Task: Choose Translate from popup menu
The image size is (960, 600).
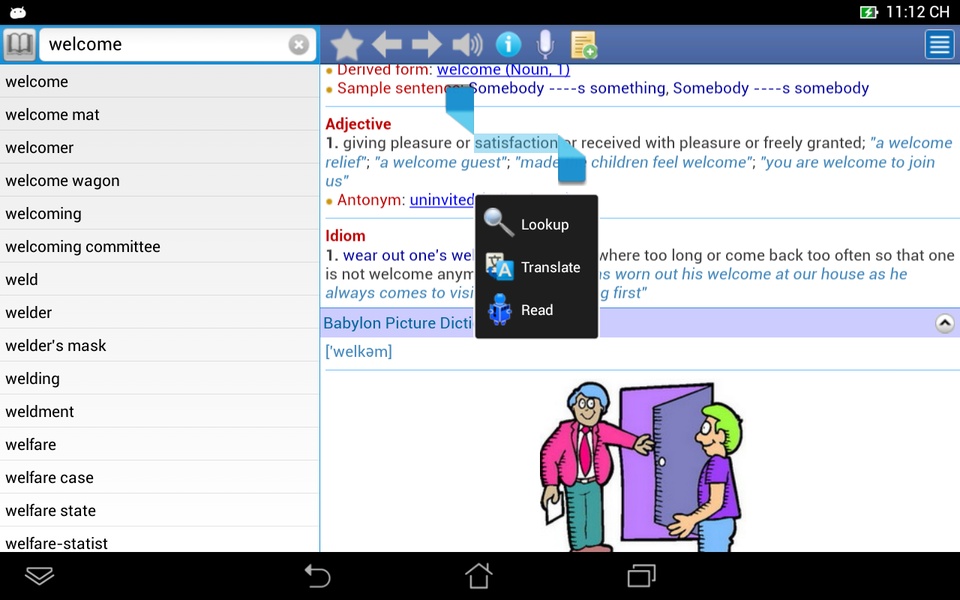Action: [536, 267]
